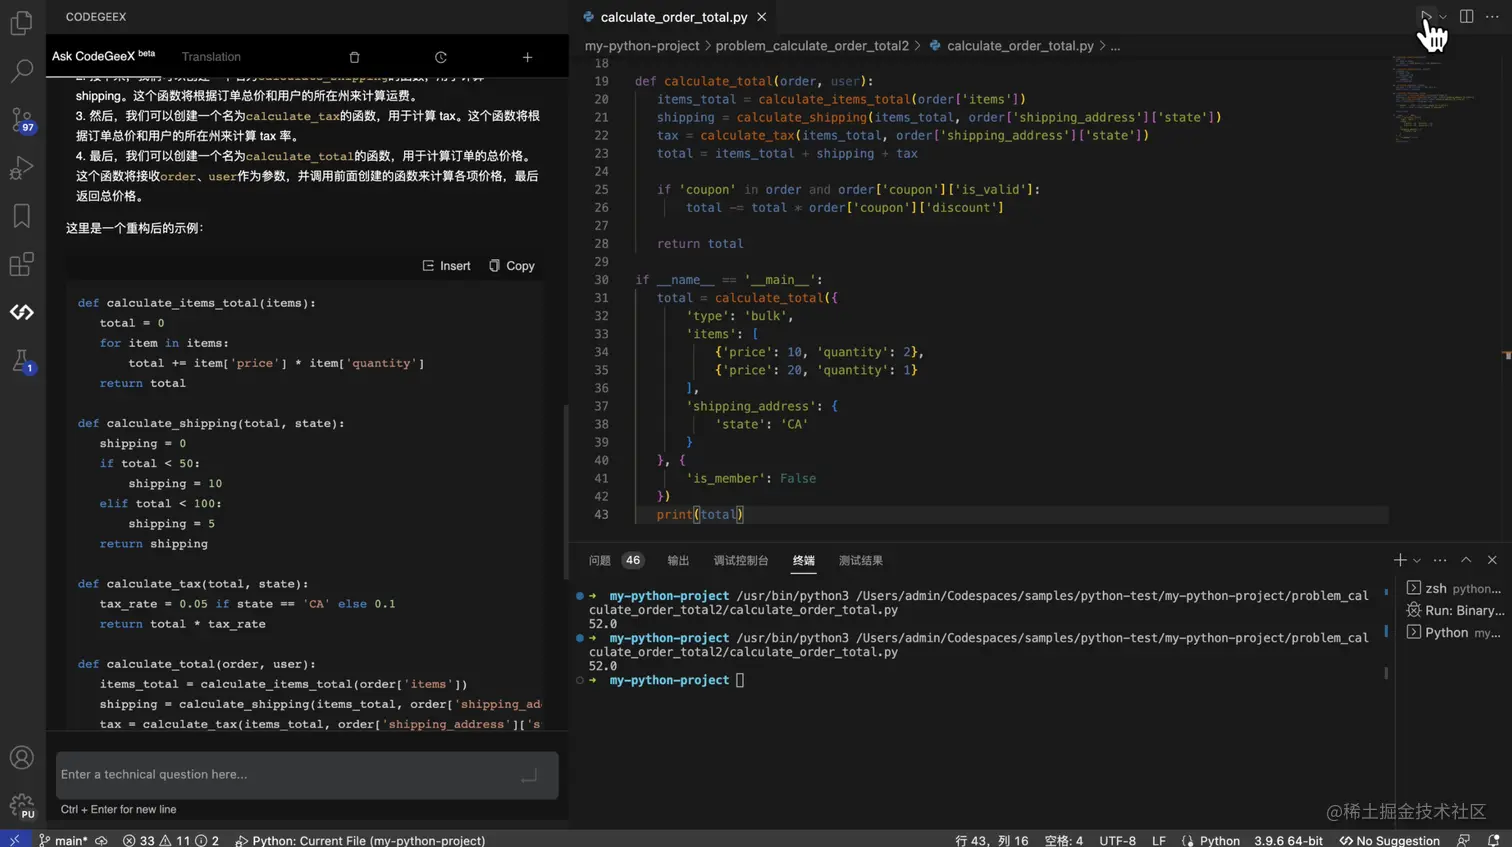Viewport: 1512px width, 847px height.
Task: Create a new terminal with the plus icon
Action: pyautogui.click(x=1400, y=560)
